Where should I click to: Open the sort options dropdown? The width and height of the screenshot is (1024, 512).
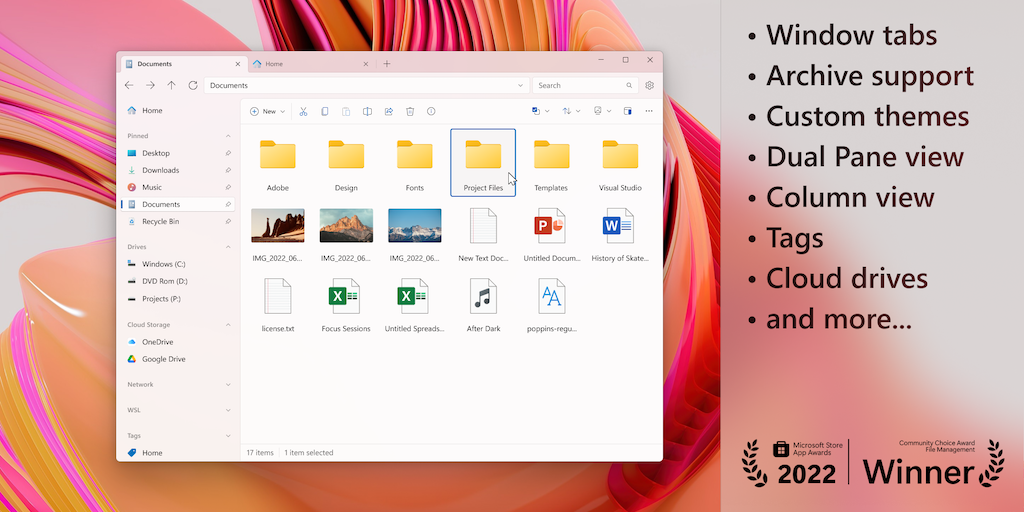coord(570,111)
